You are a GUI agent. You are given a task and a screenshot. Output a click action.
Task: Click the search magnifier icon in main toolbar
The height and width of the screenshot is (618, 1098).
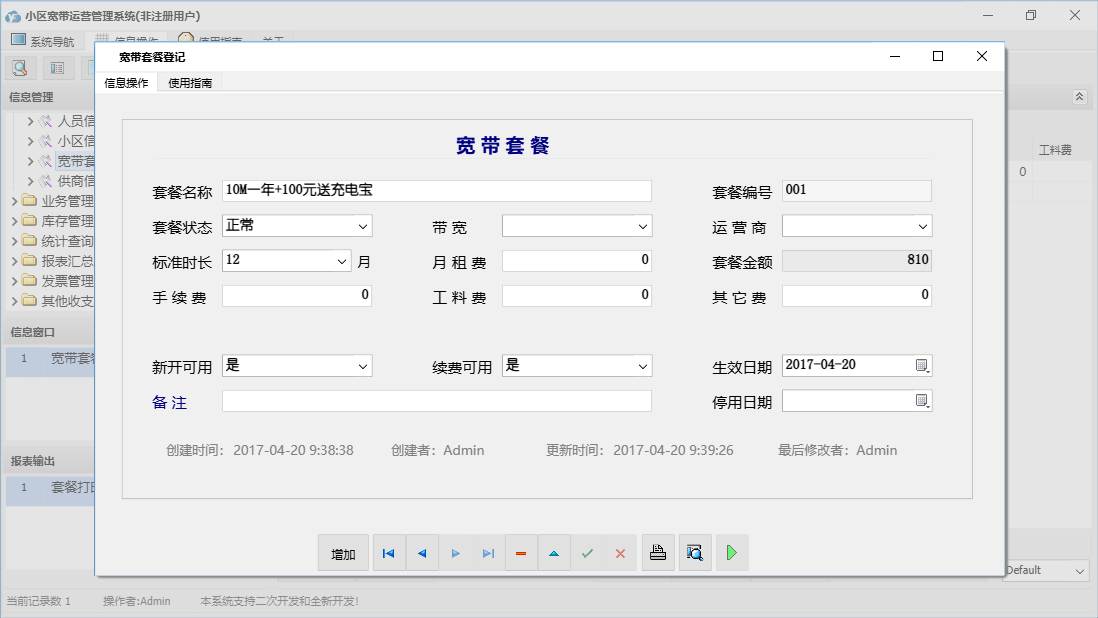(x=20, y=68)
